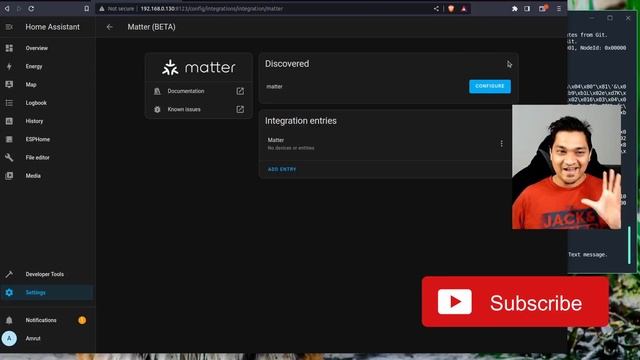Click the browser wallet icon
The width and height of the screenshot is (640, 360).
point(542,9)
